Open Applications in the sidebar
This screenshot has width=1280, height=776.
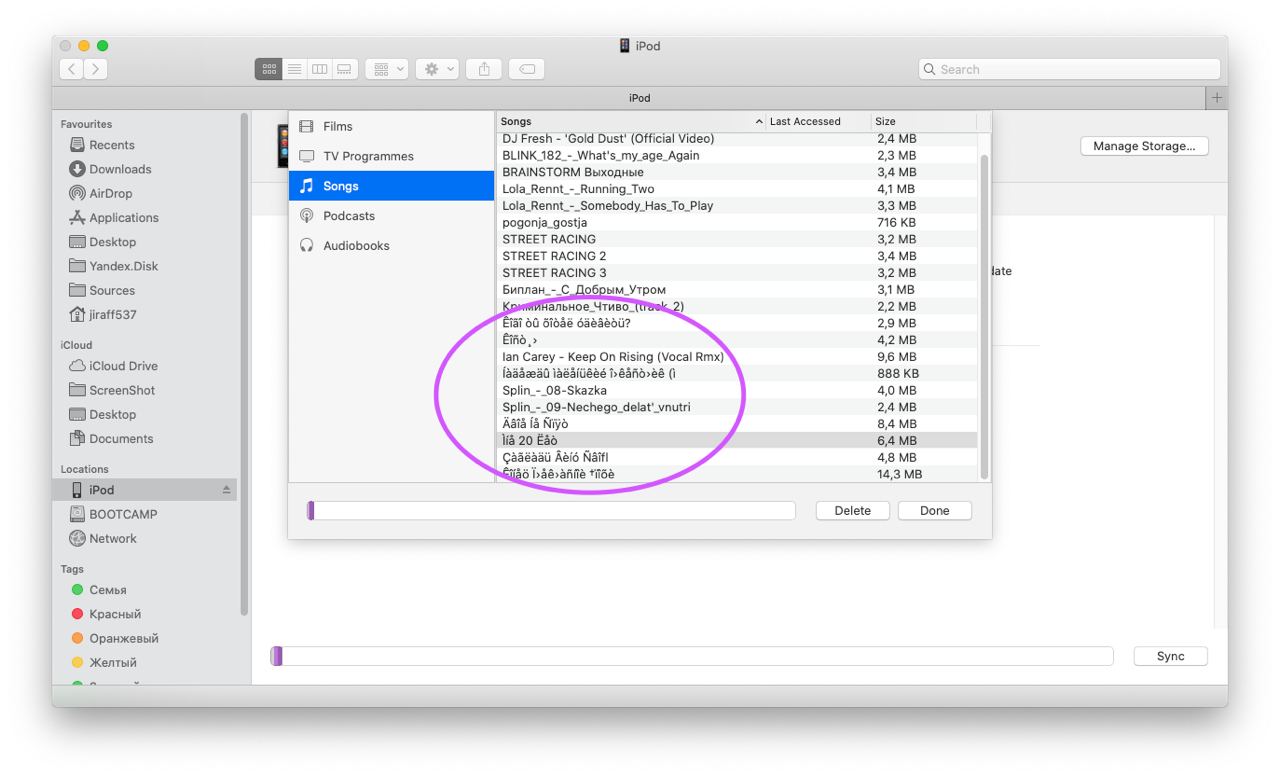point(124,217)
